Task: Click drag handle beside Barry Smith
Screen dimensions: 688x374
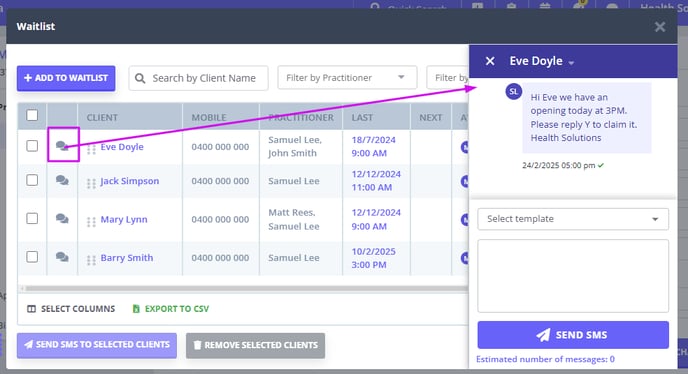Action: point(91,260)
